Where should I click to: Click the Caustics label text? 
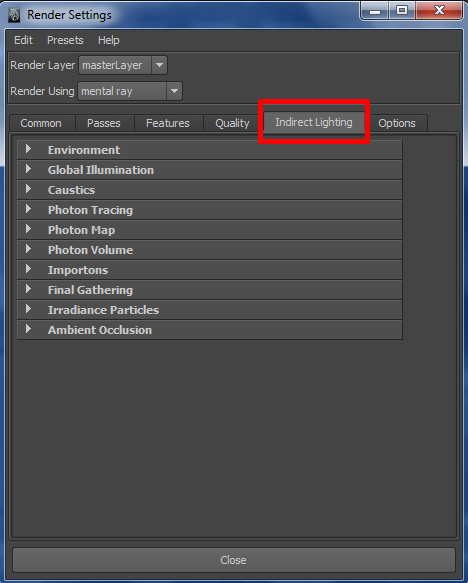click(x=71, y=190)
